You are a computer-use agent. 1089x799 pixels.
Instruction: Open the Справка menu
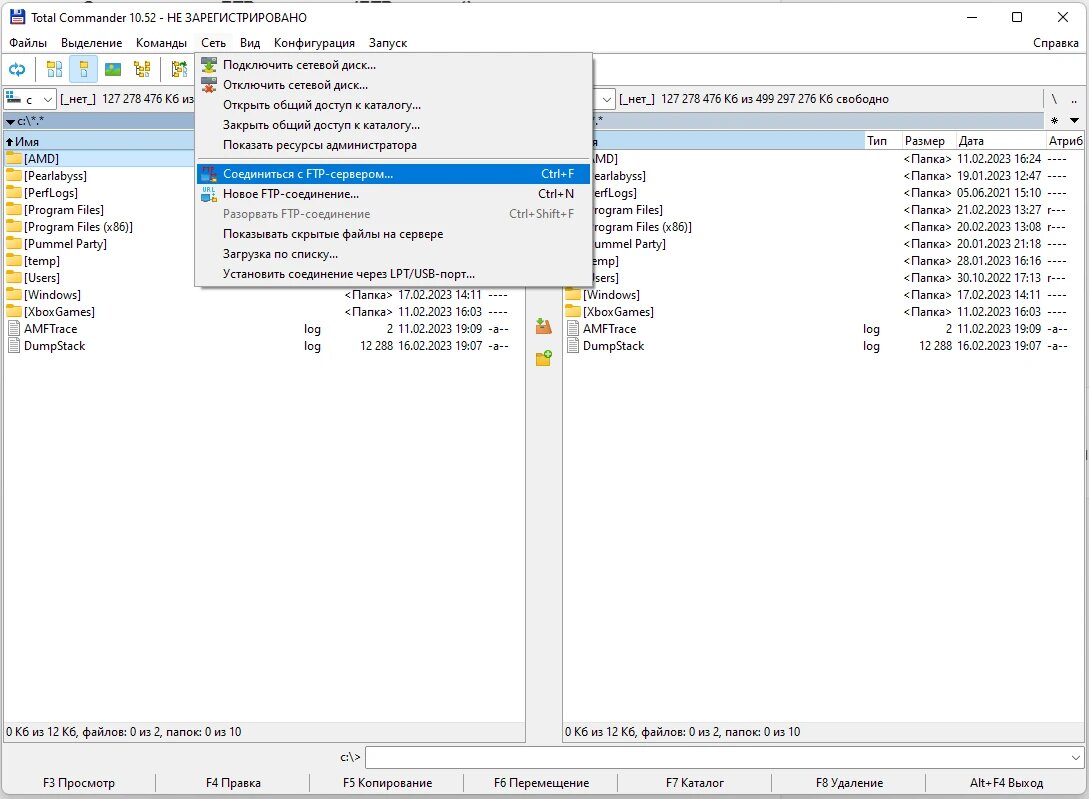click(x=1056, y=42)
